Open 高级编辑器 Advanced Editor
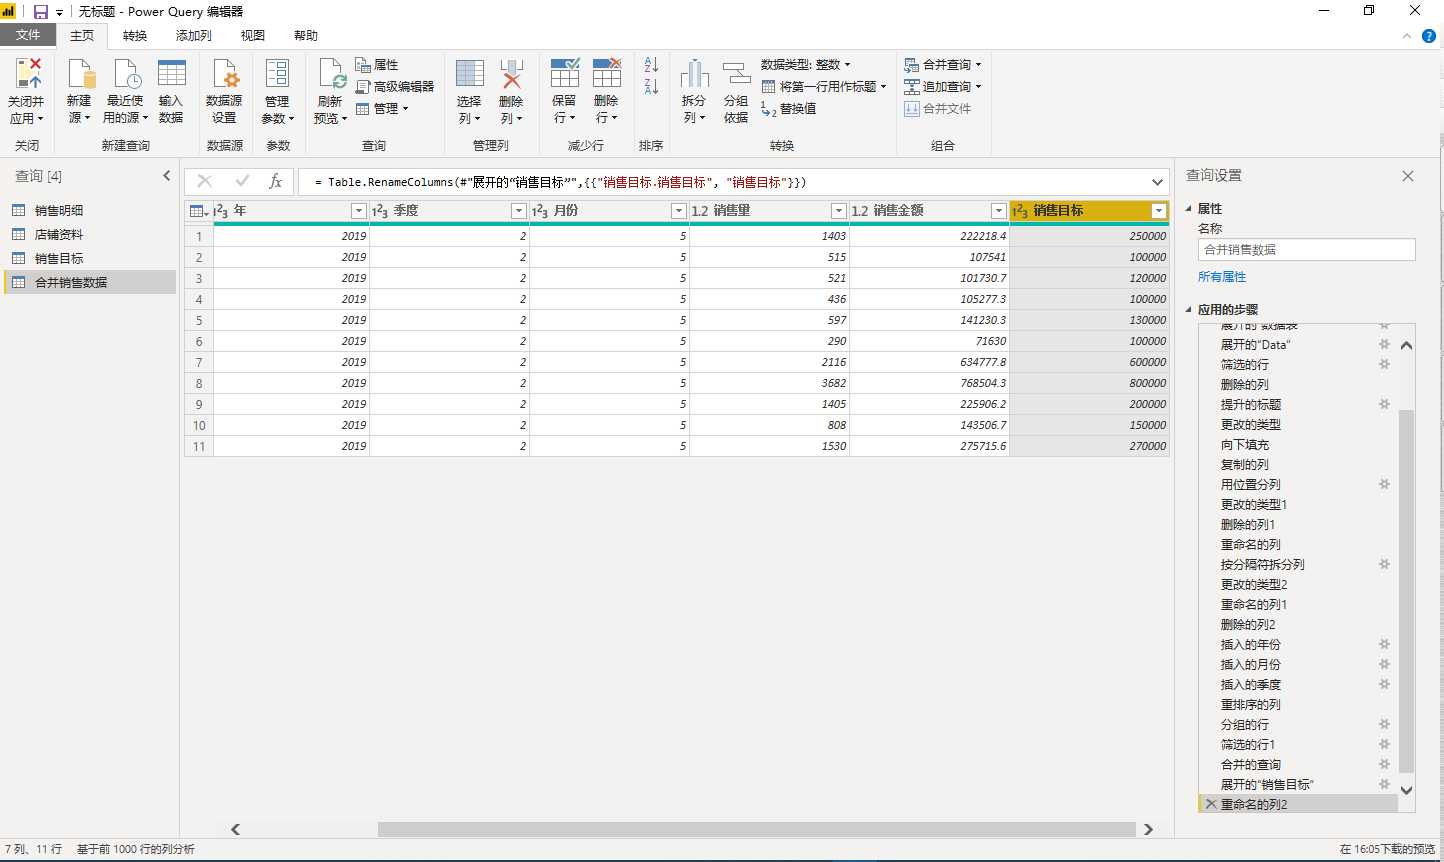The height and width of the screenshot is (862, 1444). click(395, 86)
